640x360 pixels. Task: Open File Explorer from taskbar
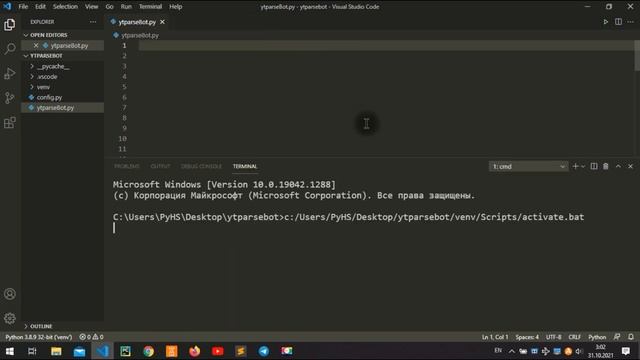pyautogui.click(x=56, y=351)
